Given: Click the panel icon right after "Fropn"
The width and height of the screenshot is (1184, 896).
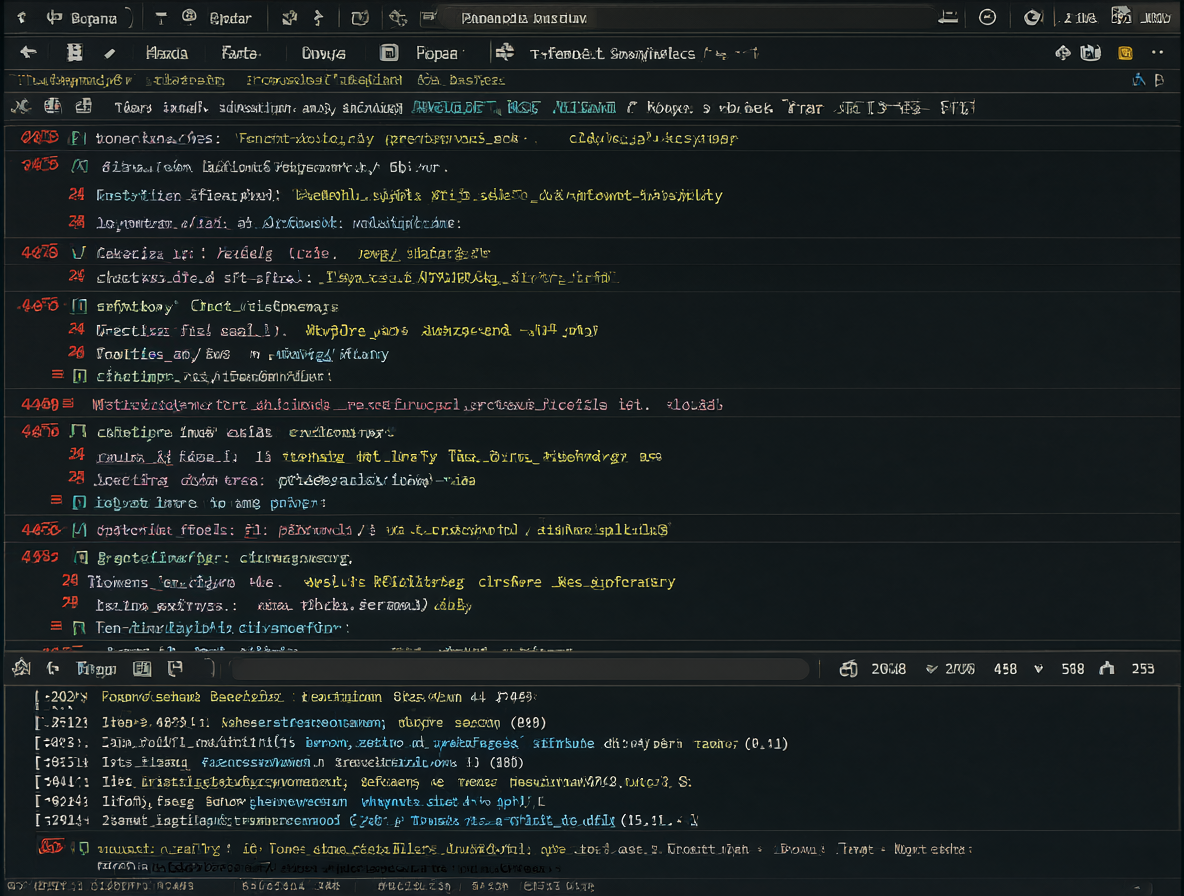Looking at the screenshot, I should (x=142, y=669).
